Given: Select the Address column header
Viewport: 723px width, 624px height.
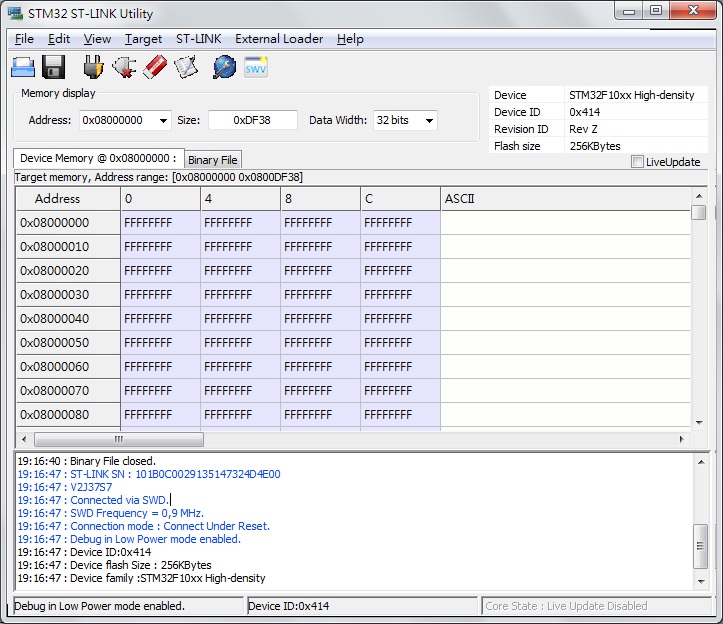Looking at the screenshot, I should (68, 199).
